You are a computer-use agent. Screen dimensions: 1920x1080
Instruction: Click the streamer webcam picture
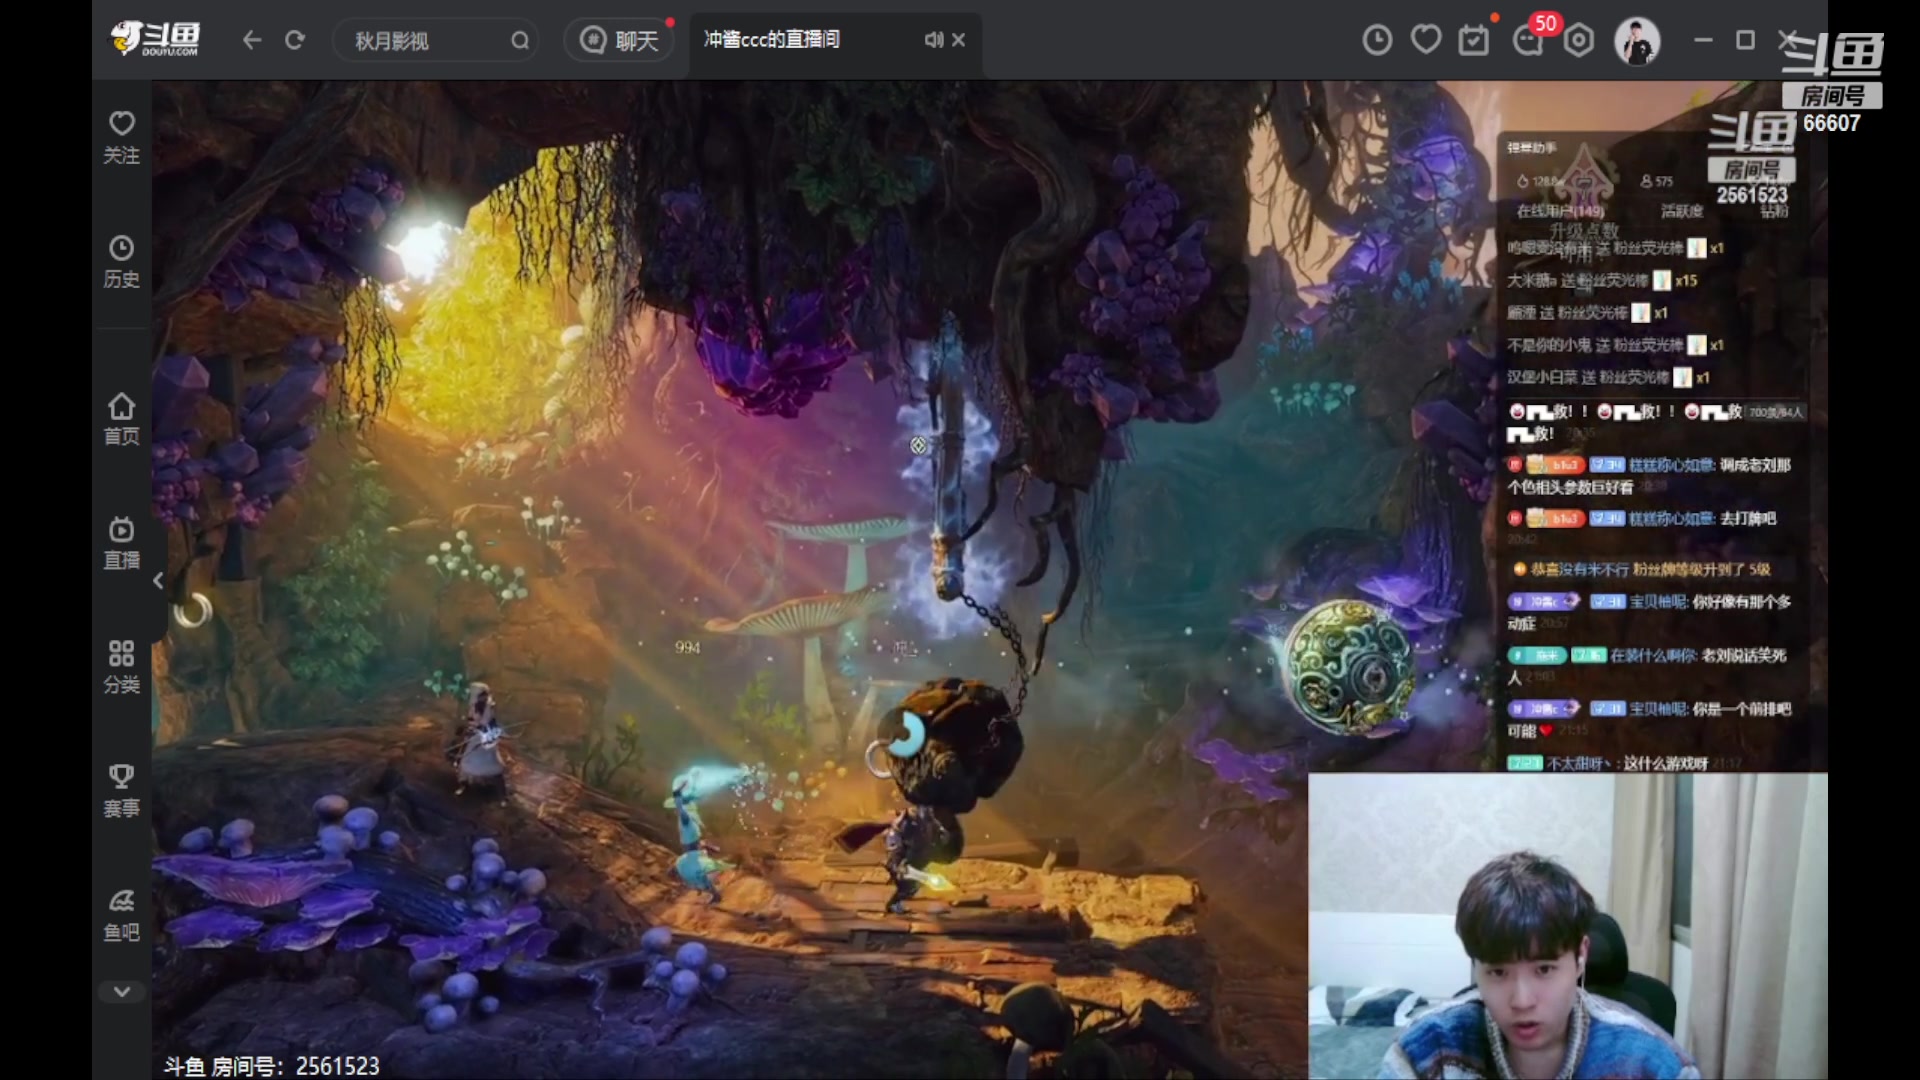1568,926
